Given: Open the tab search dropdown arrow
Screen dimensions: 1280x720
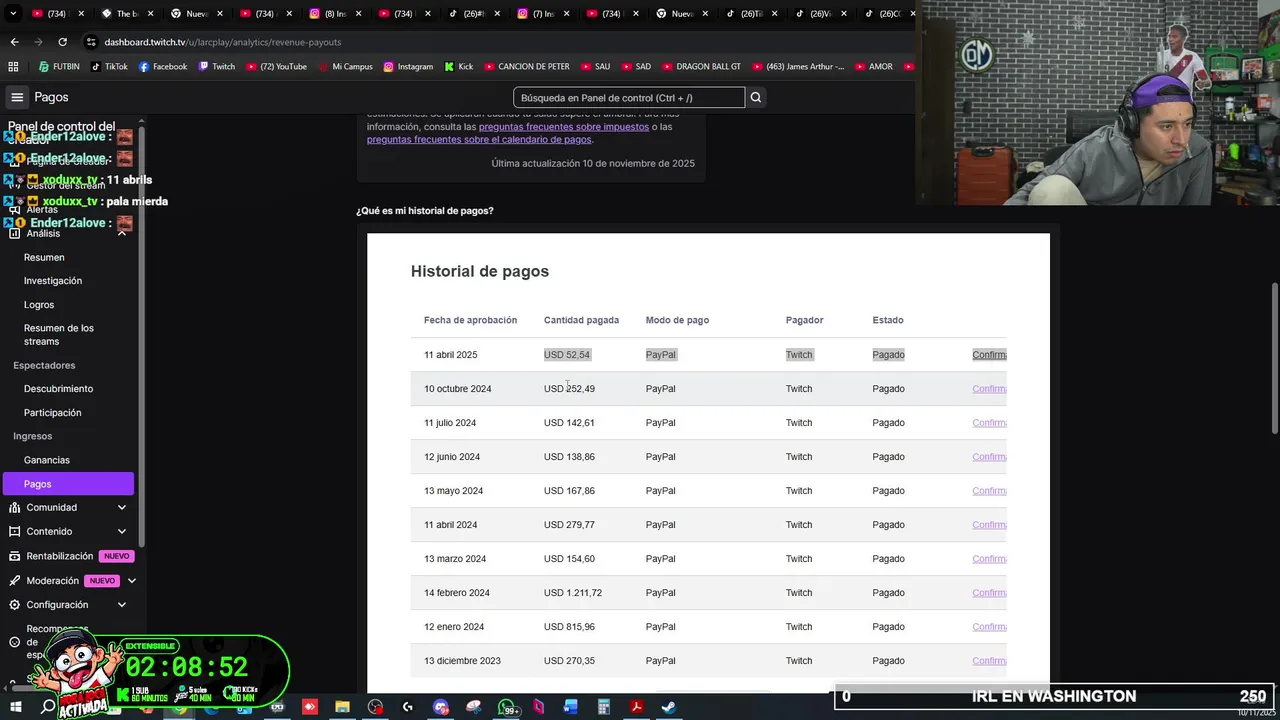Looking at the screenshot, I should click(x=13, y=14).
